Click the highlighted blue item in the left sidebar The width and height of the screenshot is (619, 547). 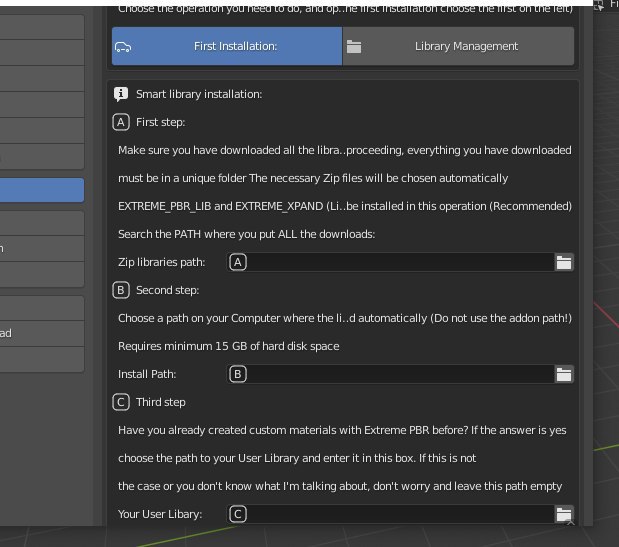point(42,190)
